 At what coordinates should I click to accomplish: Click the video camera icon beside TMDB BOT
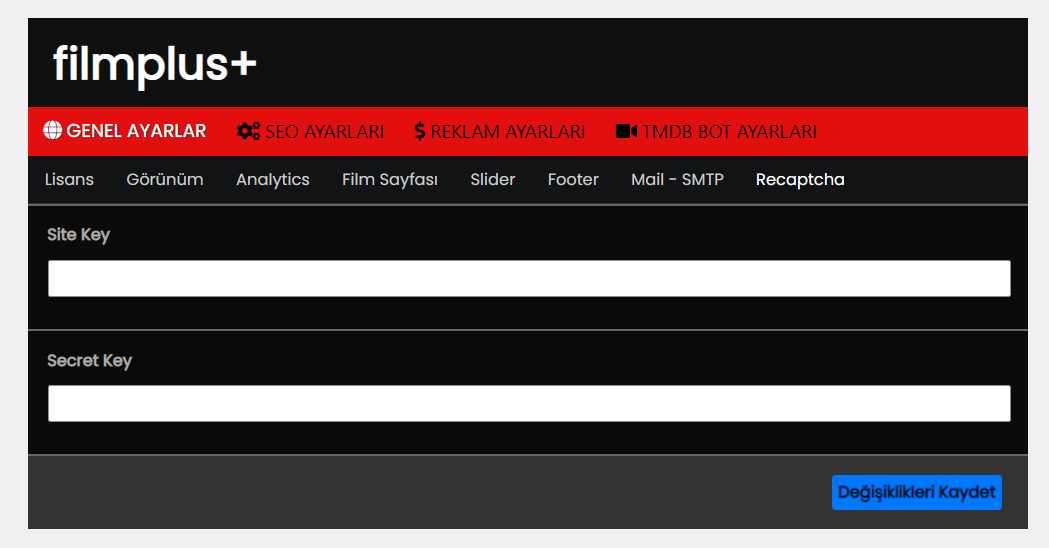[626, 131]
